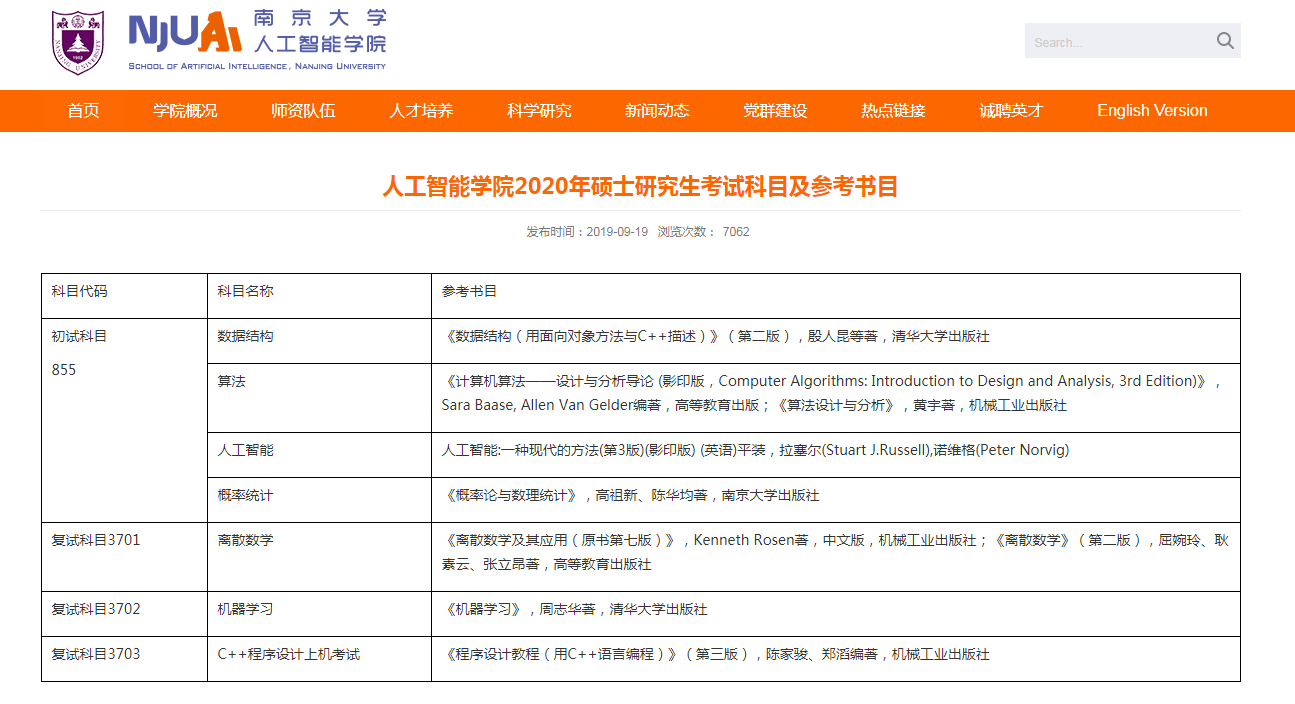This screenshot has height=704, width=1295.
Task: Switch to English Version
Action: coord(1152,111)
